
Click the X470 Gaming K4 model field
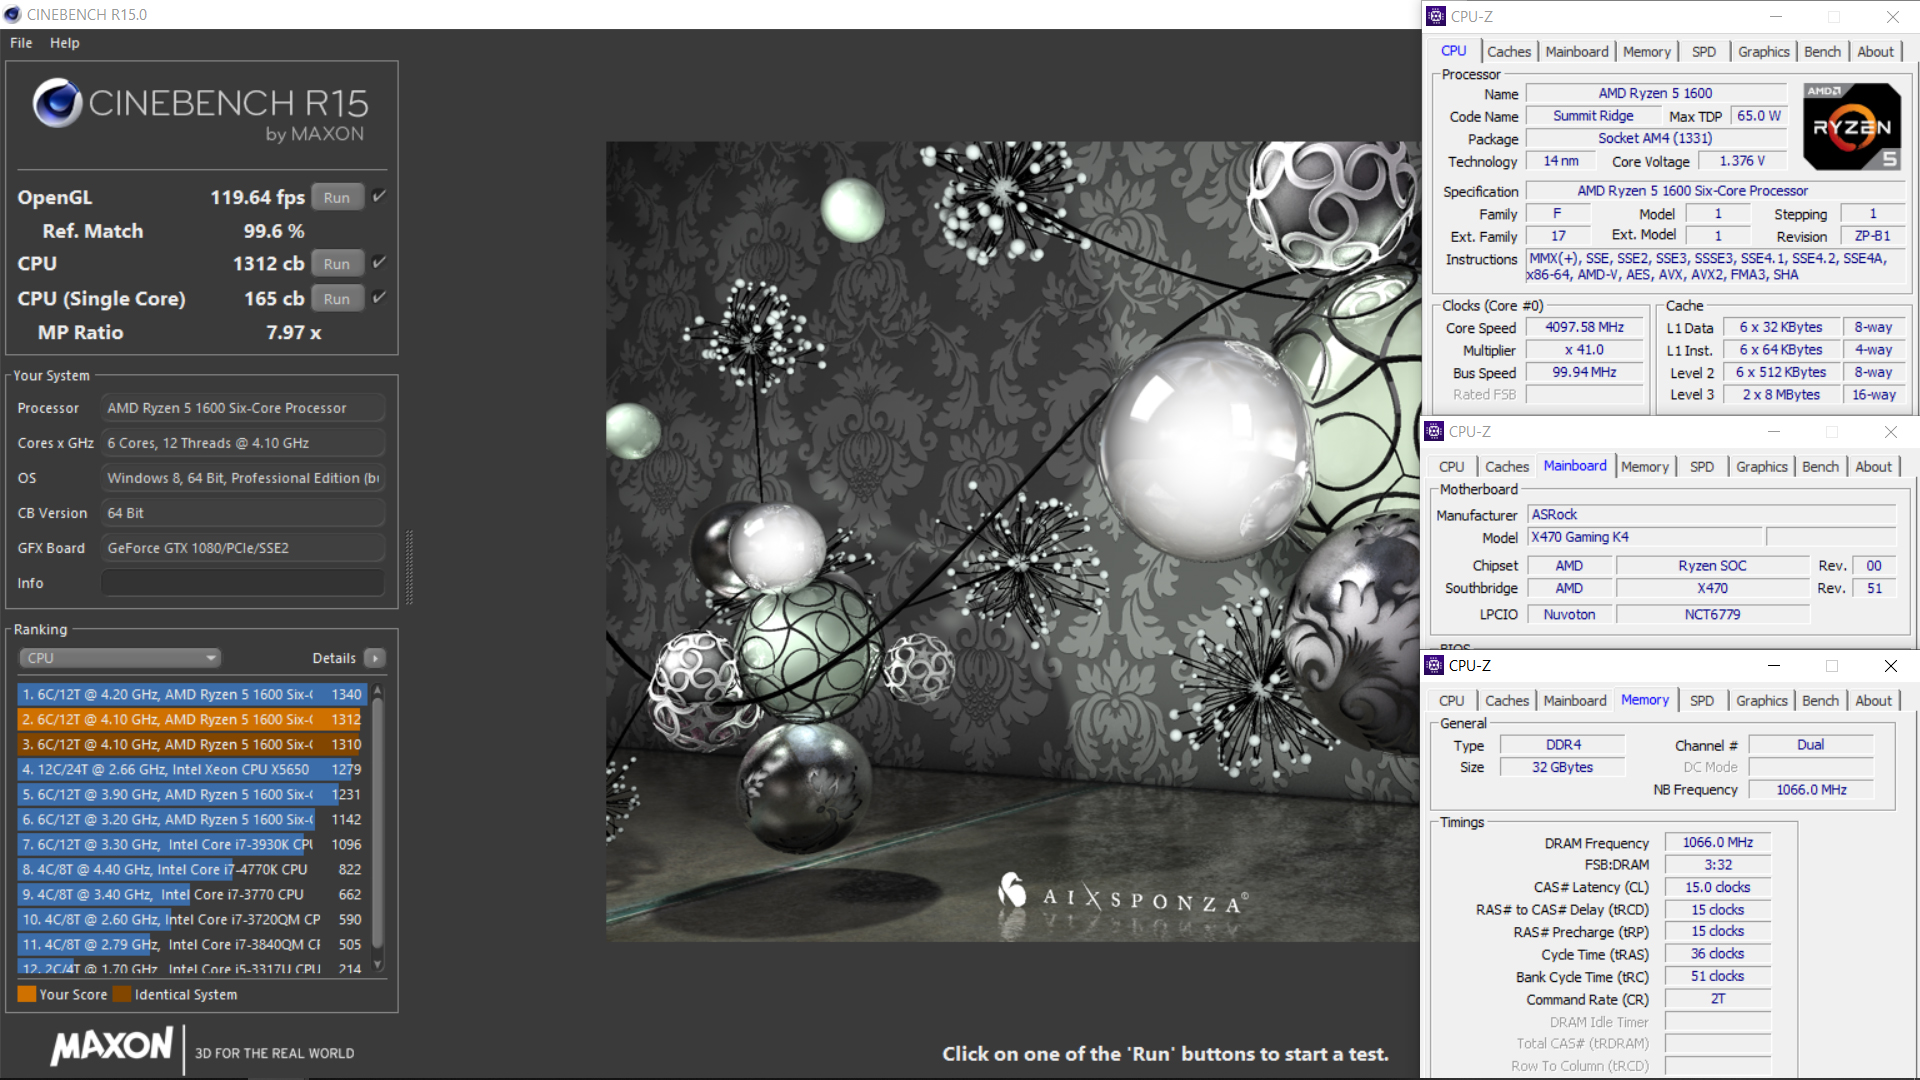tap(1644, 537)
